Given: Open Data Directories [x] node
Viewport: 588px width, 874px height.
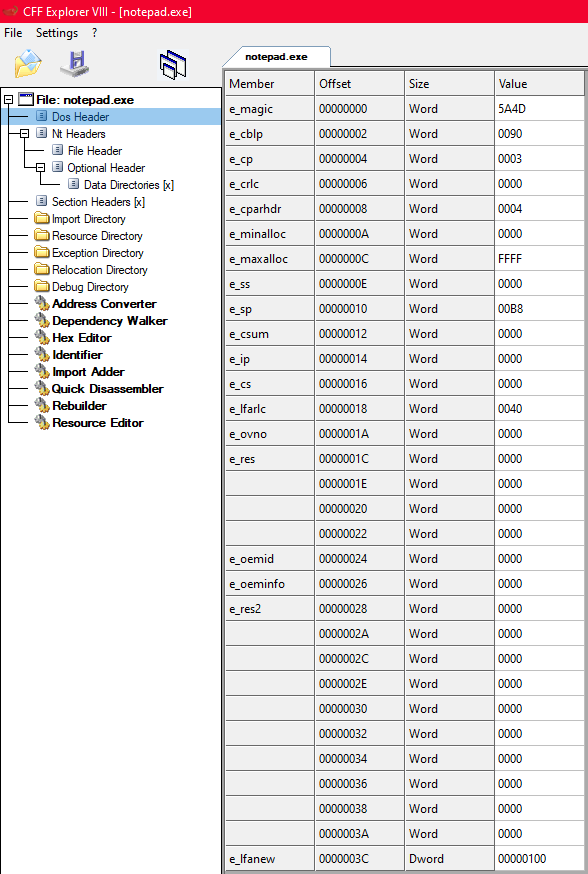Looking at the screenshot, I should 129,185.
